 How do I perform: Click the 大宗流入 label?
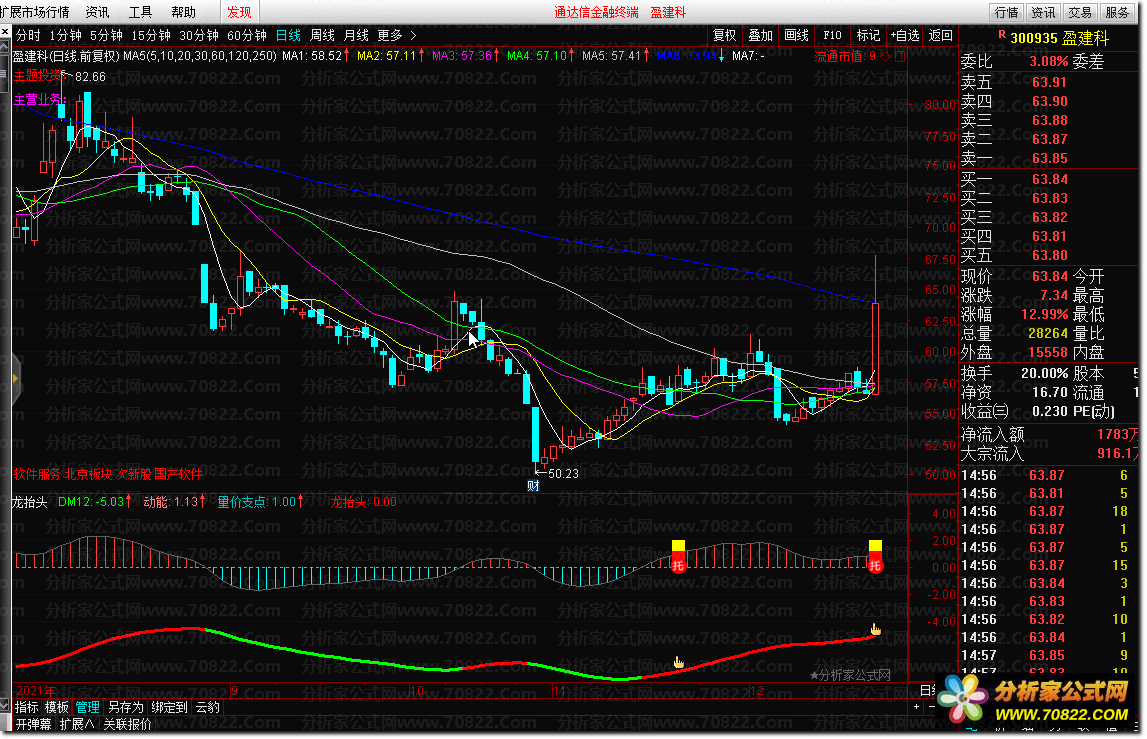tap(992, 454)
